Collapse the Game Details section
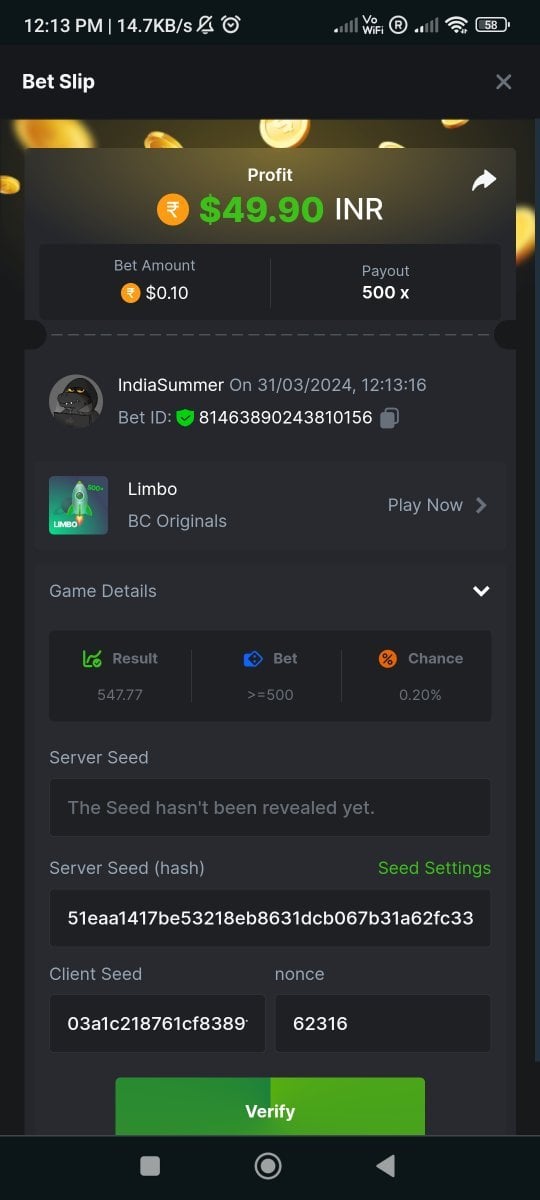The height and width of the screenshot is (1200, 540). click(481, 591)
